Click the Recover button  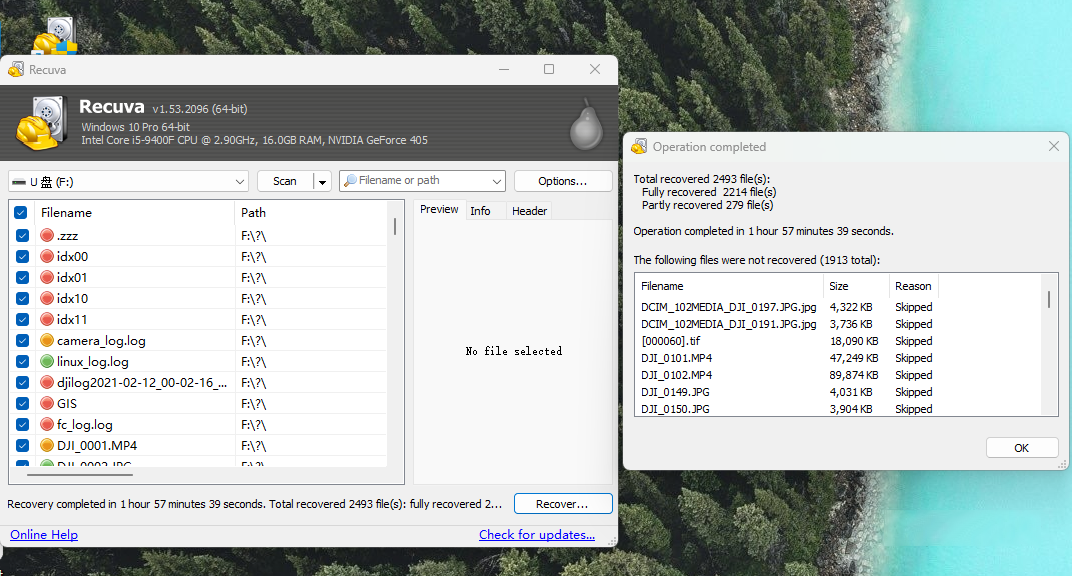click(x=563, y=504)
